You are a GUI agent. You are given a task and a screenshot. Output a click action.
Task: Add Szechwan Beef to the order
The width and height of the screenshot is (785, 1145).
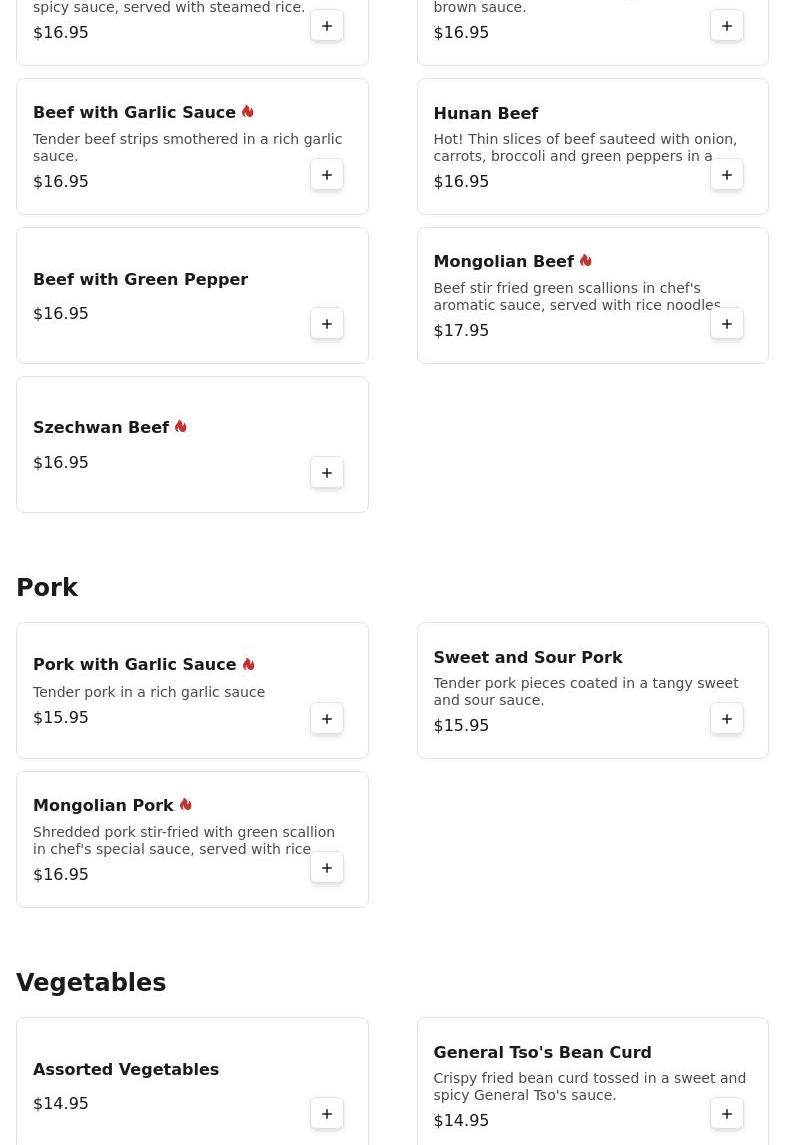click(x=327, y=473)
